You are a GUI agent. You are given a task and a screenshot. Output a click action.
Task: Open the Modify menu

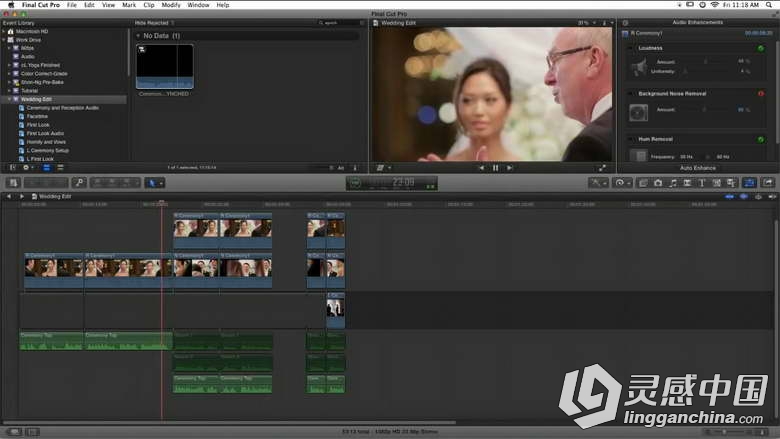(171, 5)
